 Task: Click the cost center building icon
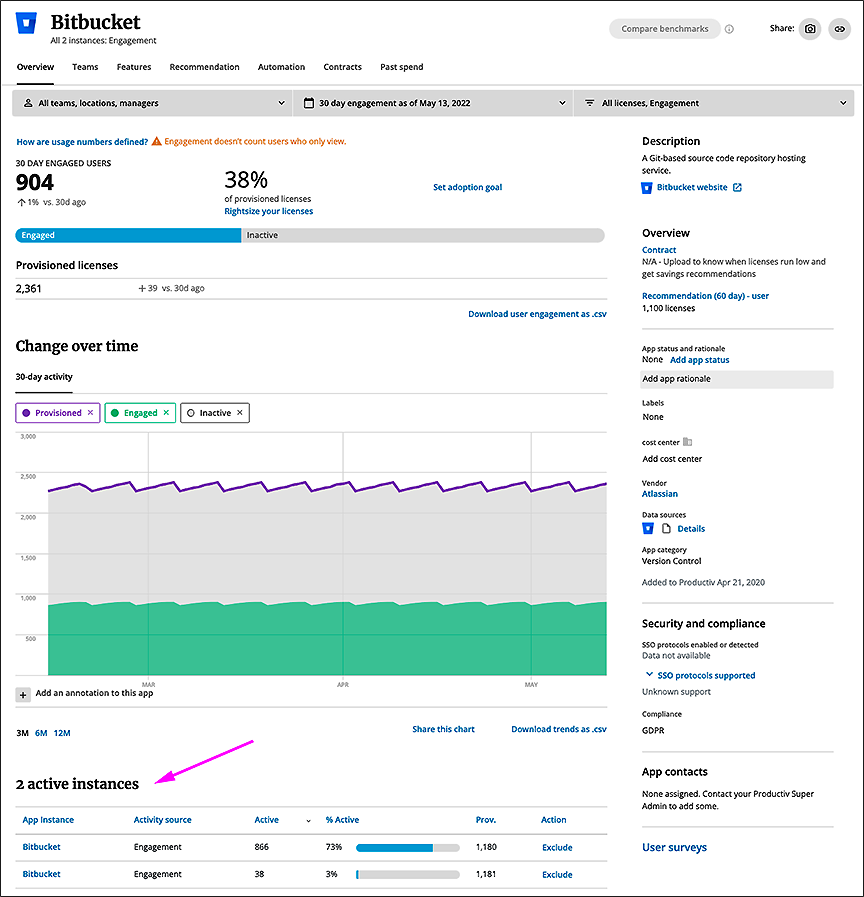[687, 442]
